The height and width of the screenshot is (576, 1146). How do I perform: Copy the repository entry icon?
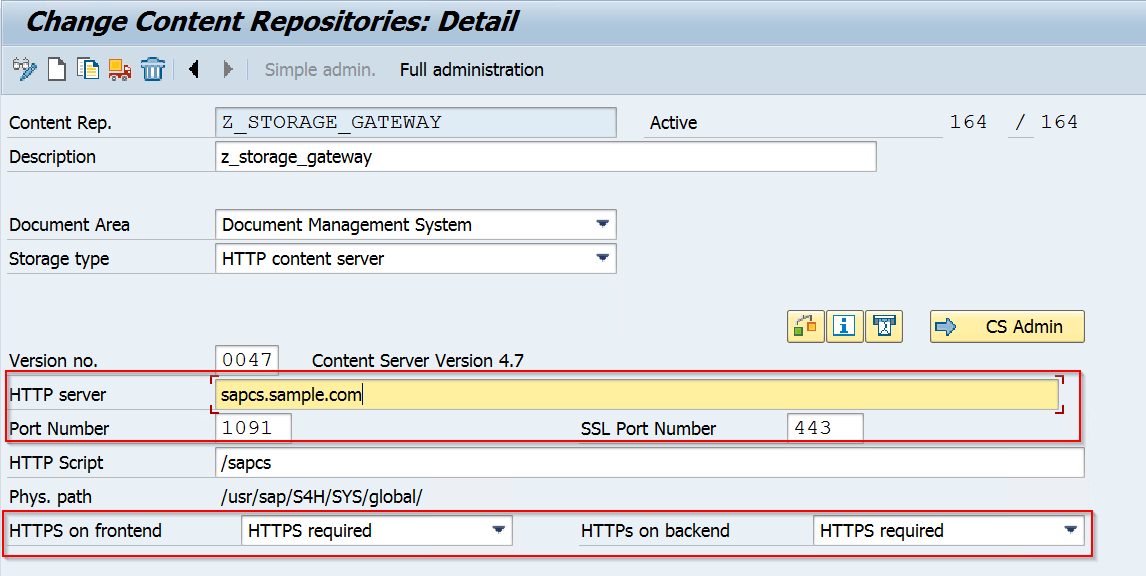point(88,69)
